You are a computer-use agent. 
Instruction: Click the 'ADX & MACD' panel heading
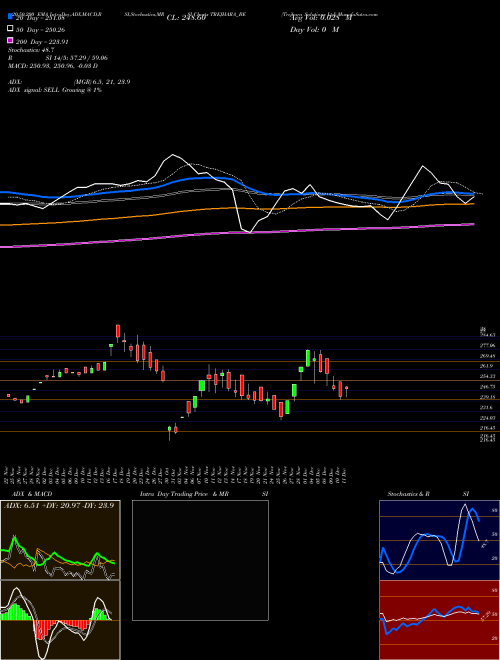pos(32,494)
